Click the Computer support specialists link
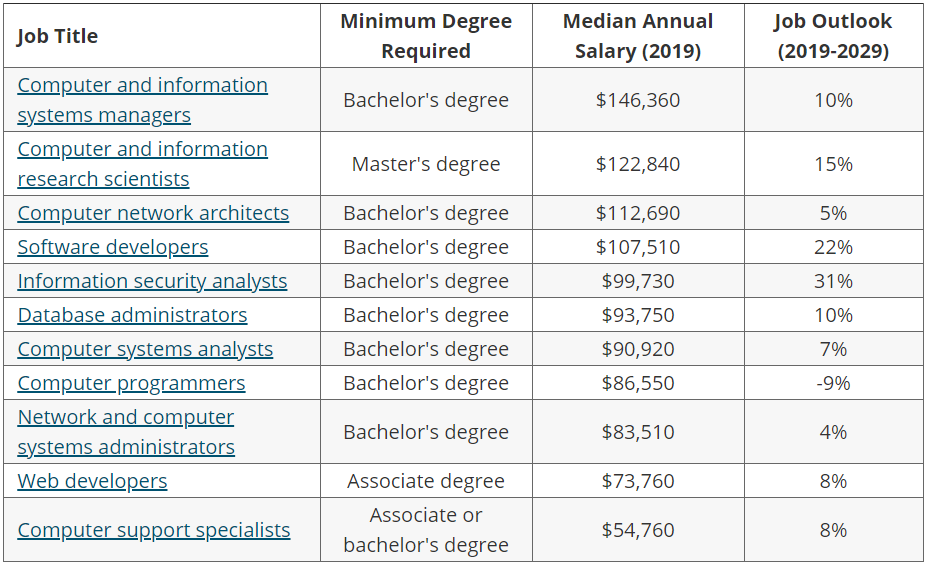Image resolution: width=927 pixels, height=565 pixels. coord(154,530)
